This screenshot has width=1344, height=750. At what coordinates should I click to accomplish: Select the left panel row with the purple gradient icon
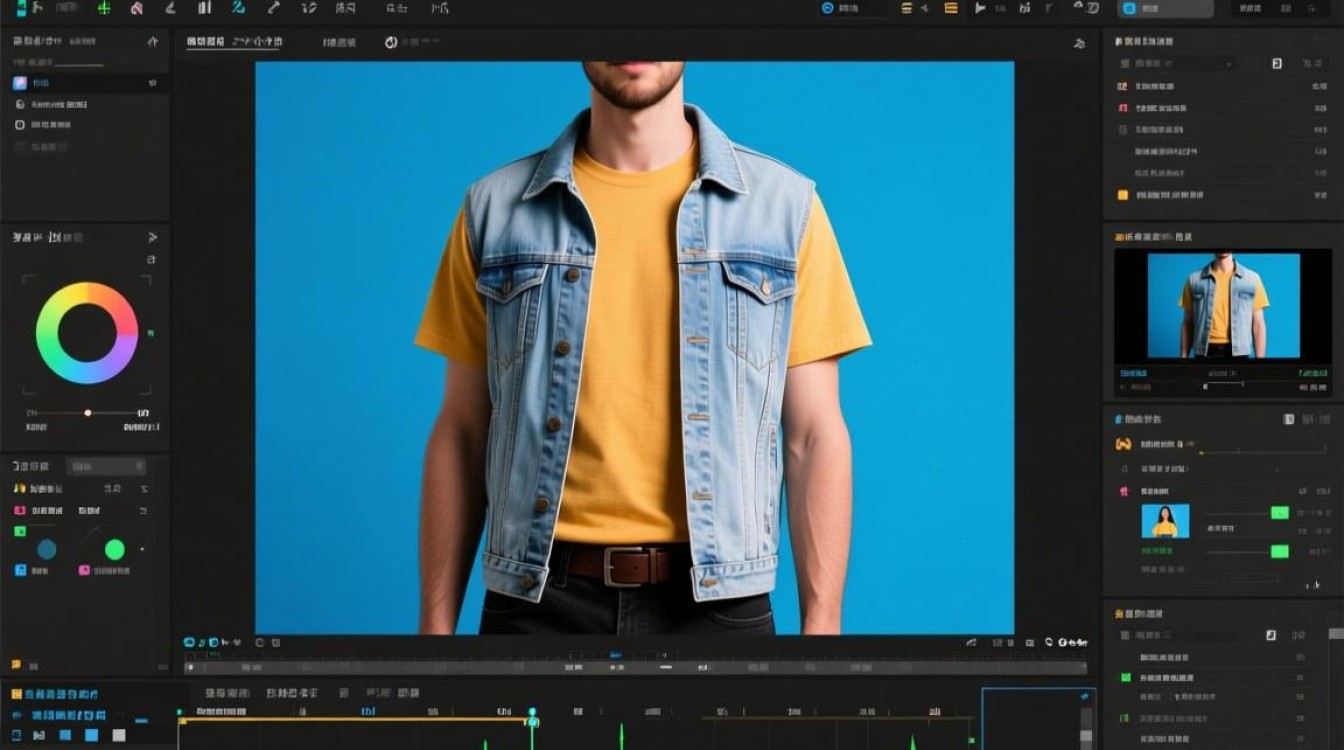pyautogui.click(x=85, y=83)
